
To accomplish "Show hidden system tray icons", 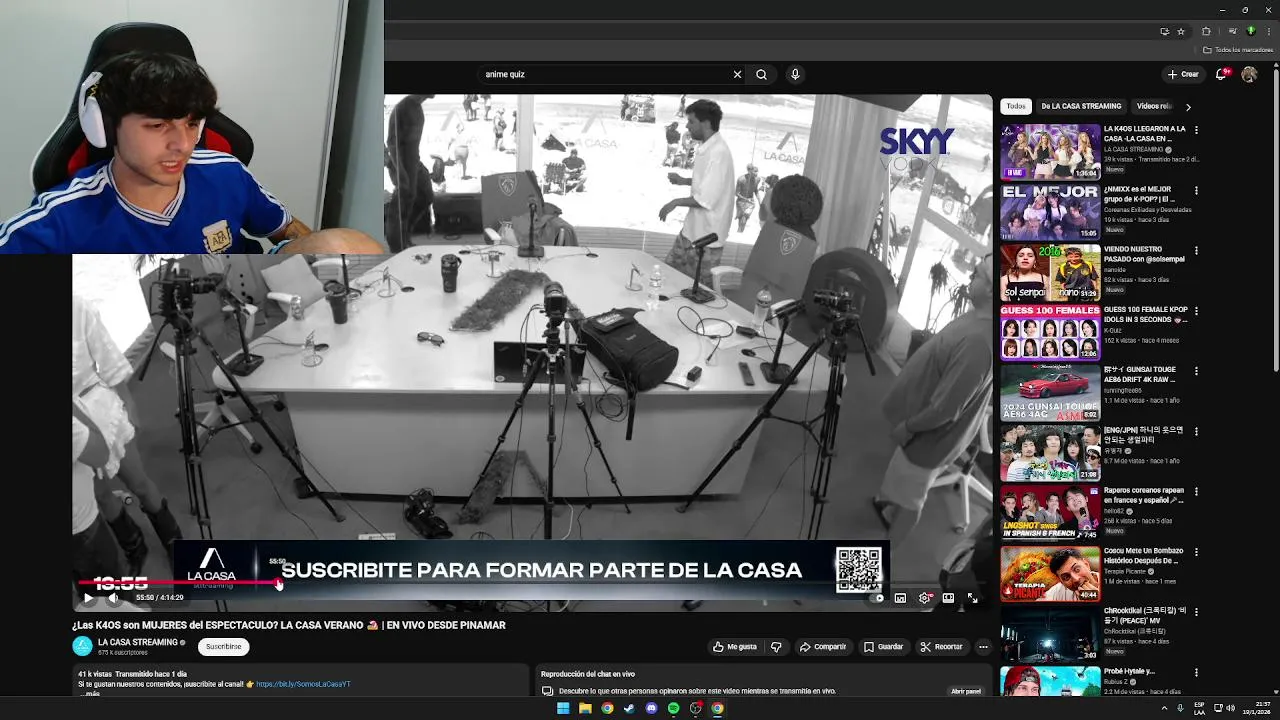I will click(x=1165, y=708).
